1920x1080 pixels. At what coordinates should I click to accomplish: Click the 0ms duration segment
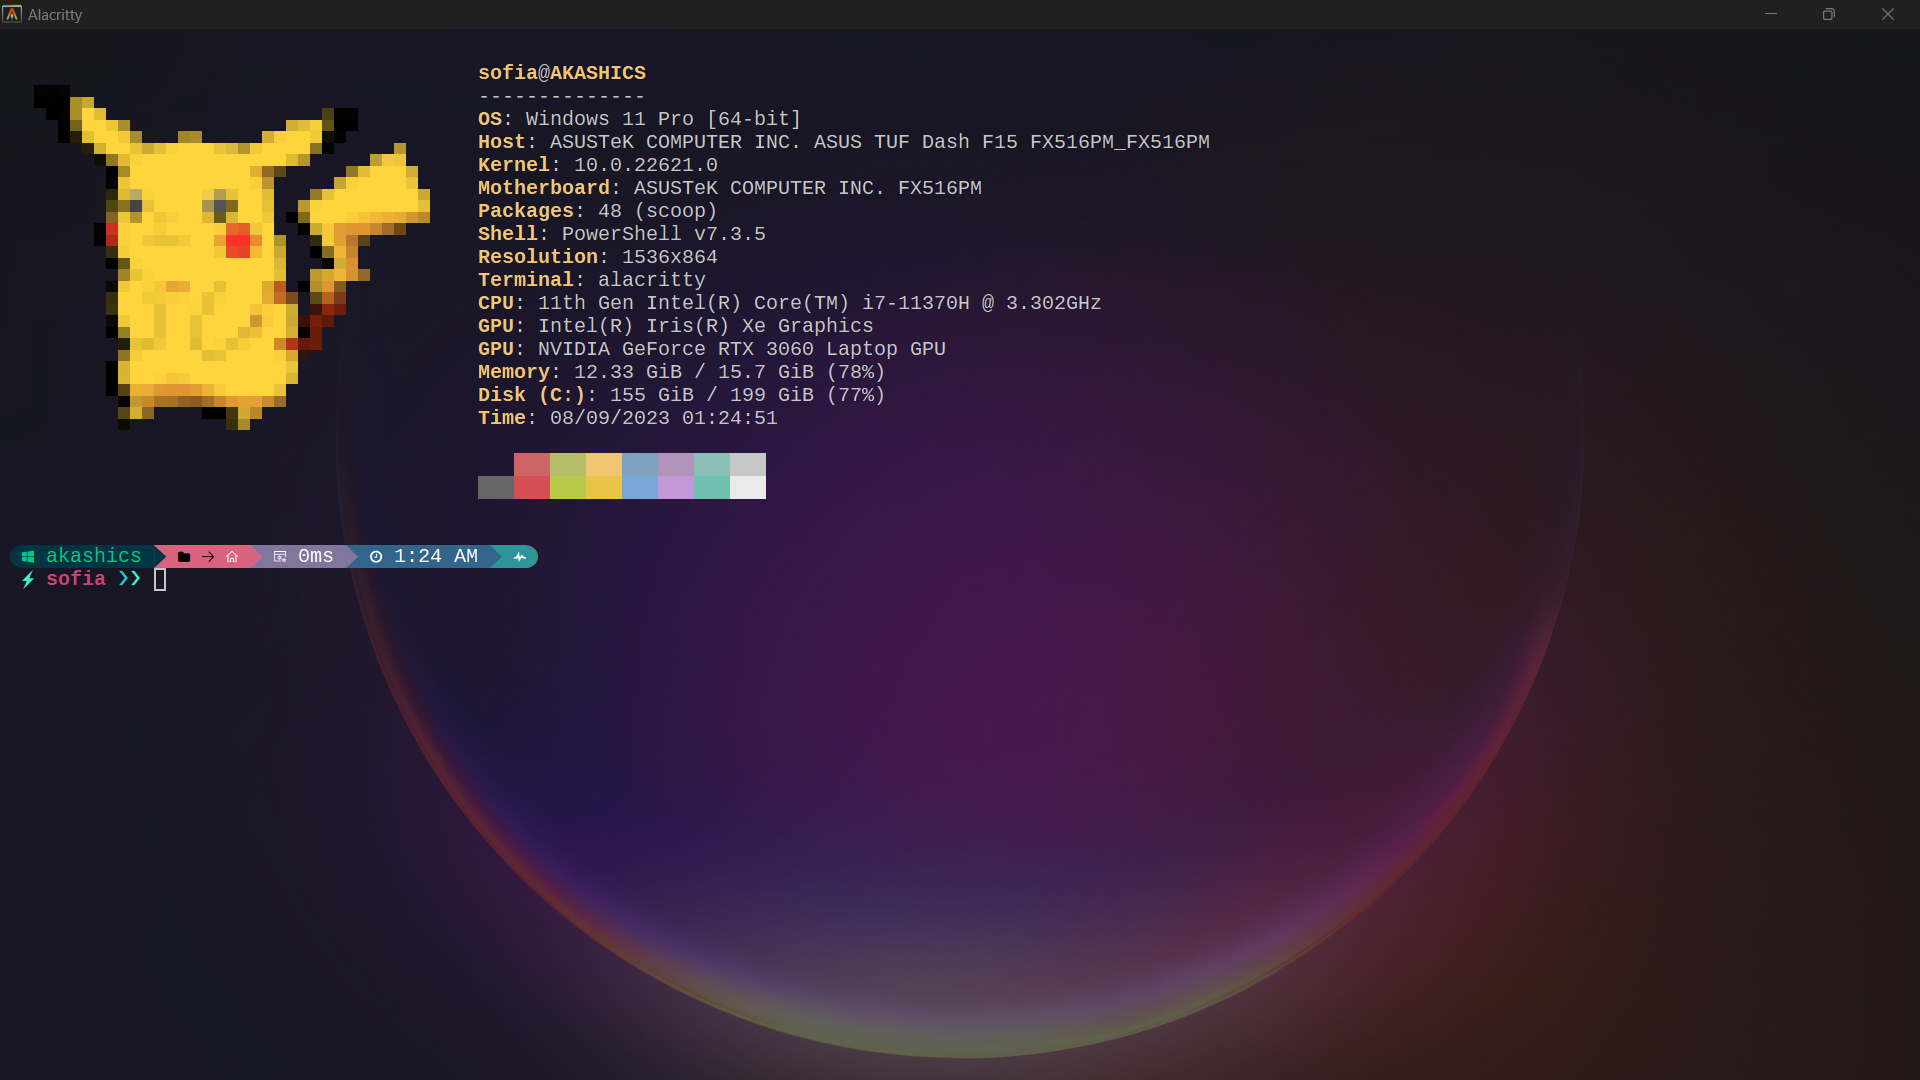315,556
